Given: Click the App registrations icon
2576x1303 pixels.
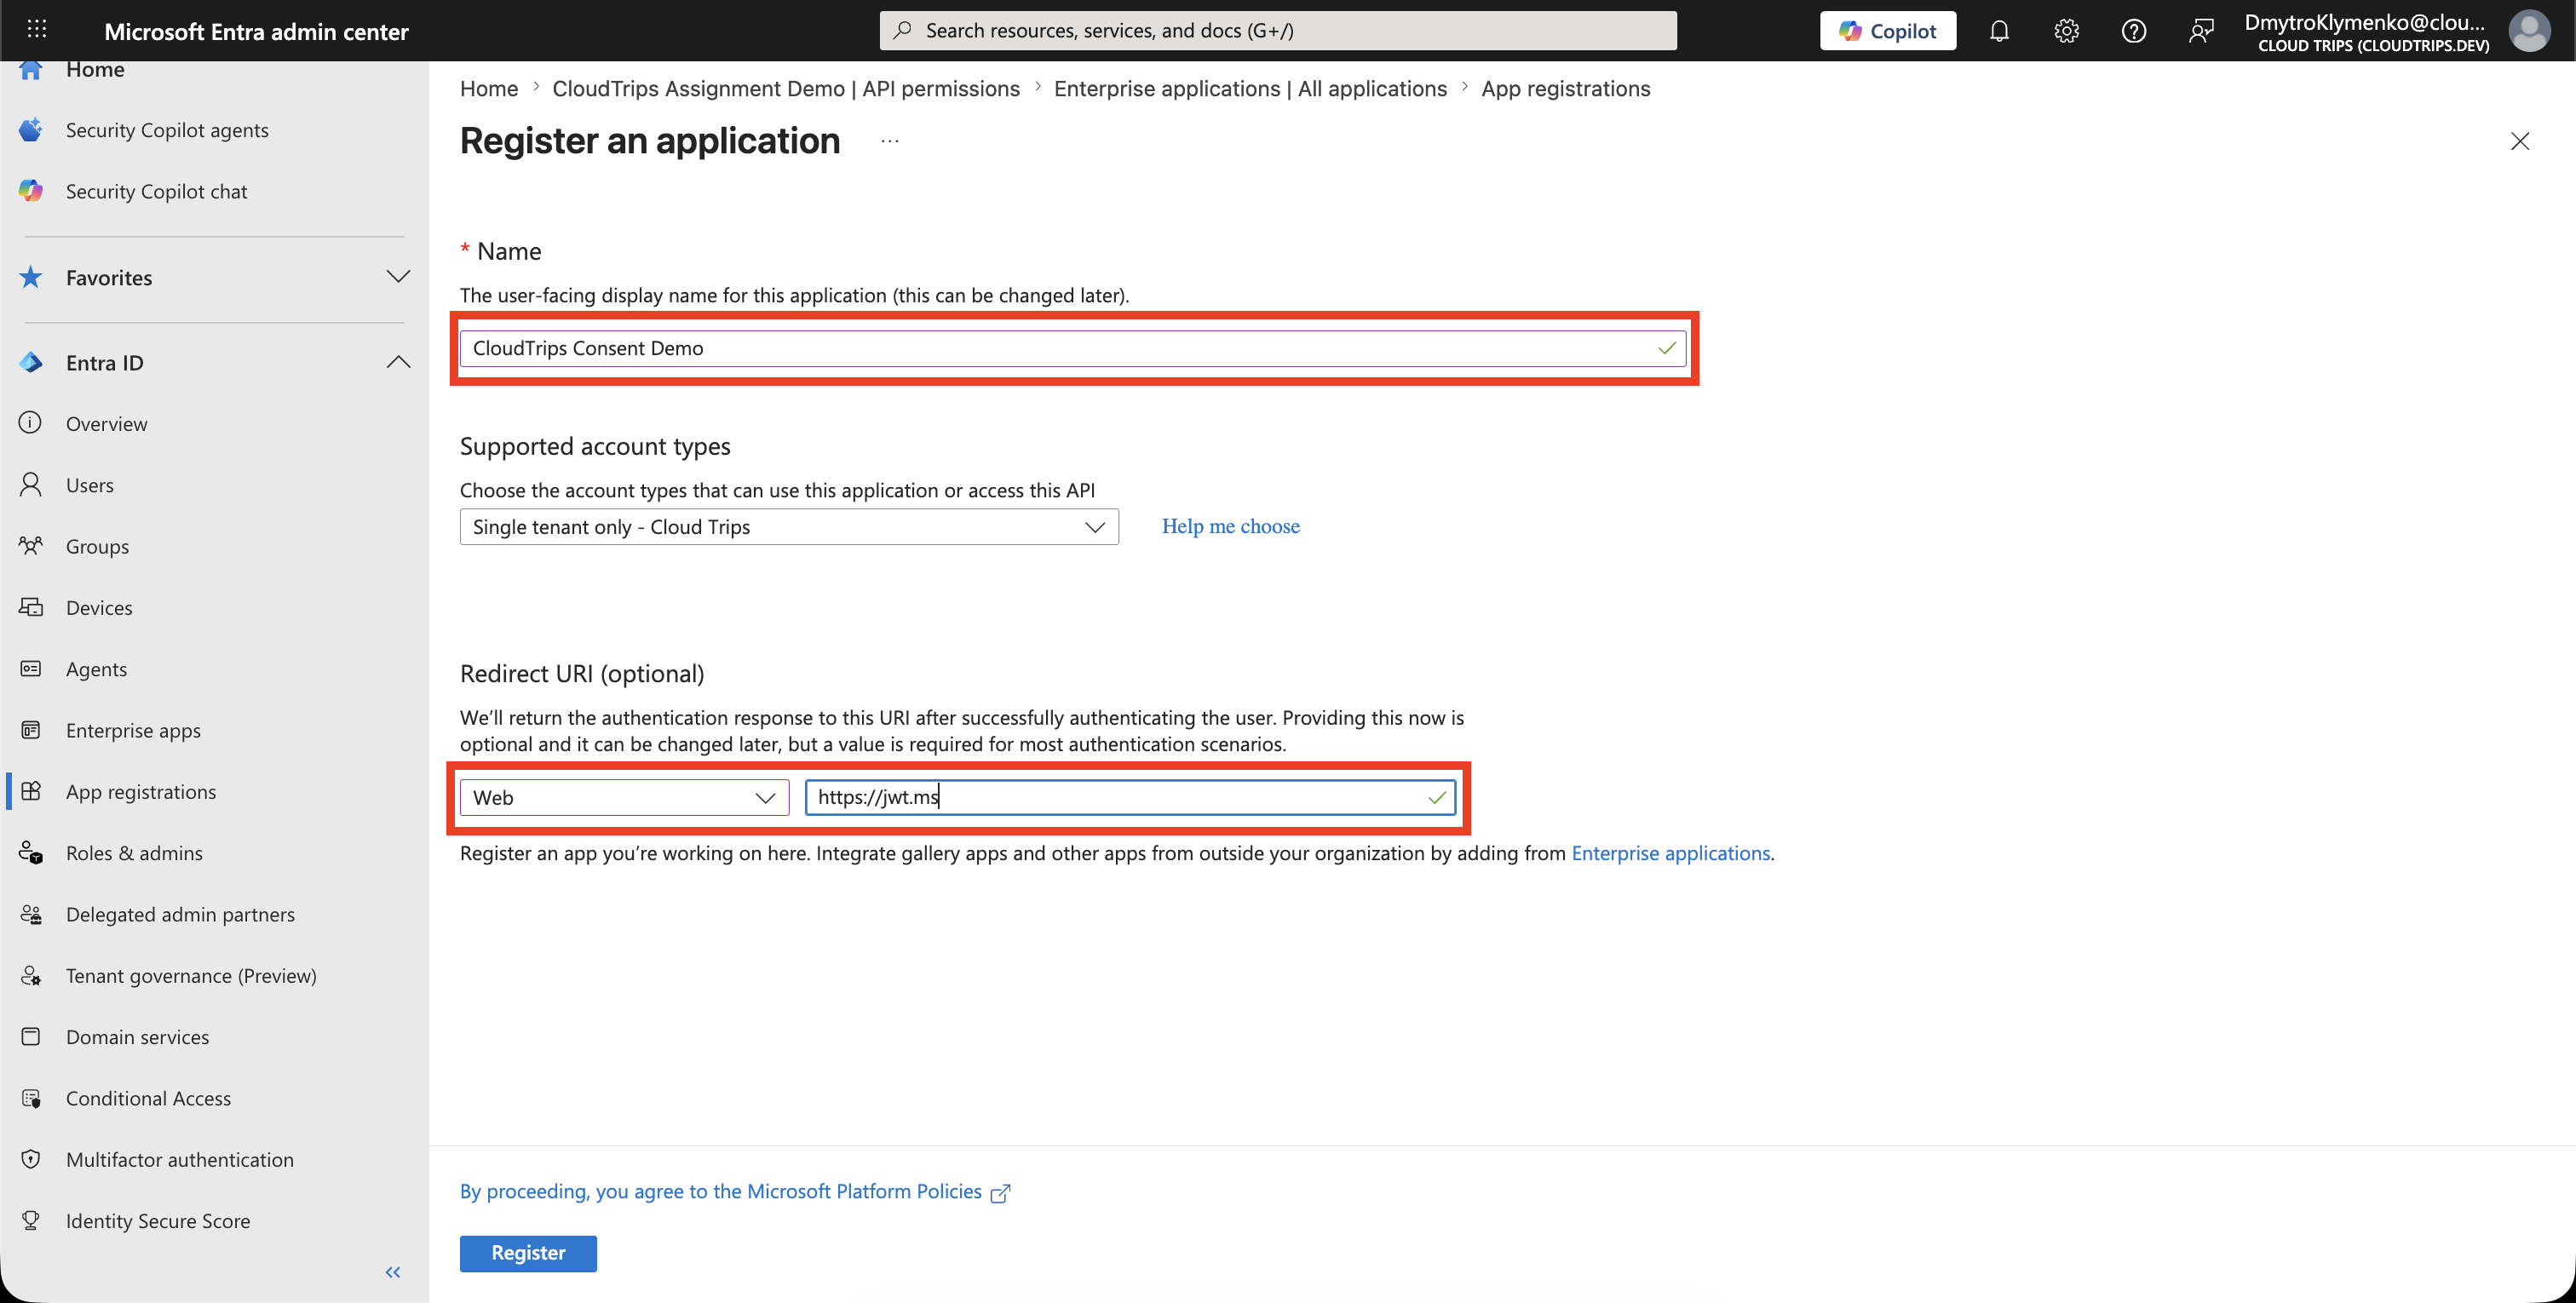Looking at the screenshot, I should 31,791.
